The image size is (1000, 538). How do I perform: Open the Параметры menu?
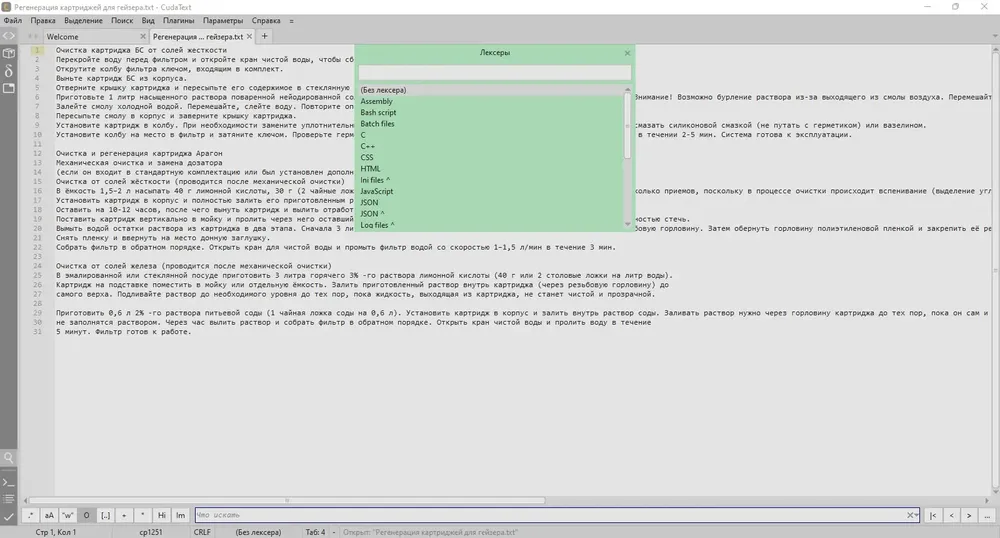point(223,20)
